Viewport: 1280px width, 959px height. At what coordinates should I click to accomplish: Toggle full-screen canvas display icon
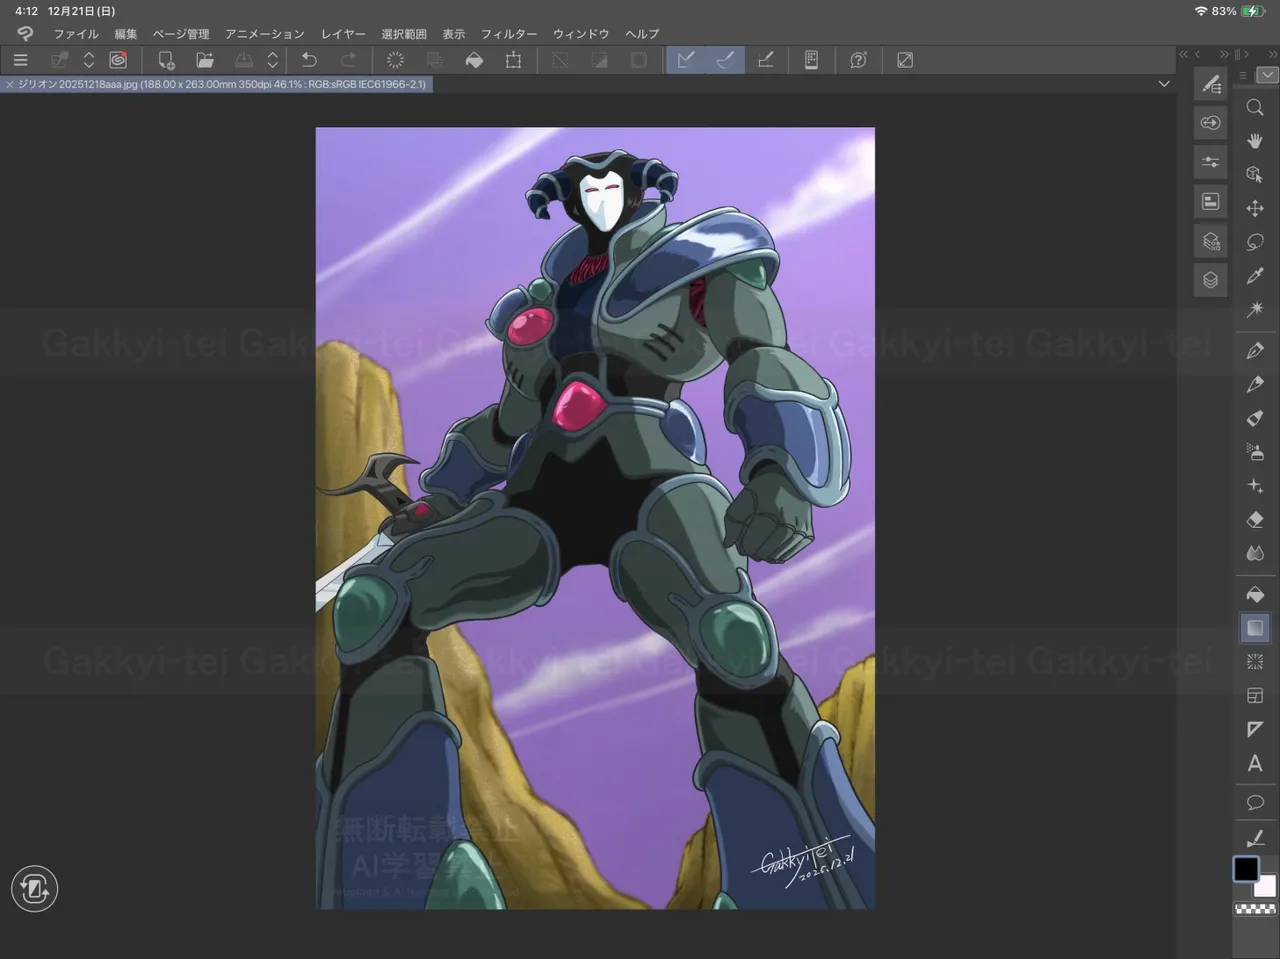pyautogui.click(x=905, y=60)
